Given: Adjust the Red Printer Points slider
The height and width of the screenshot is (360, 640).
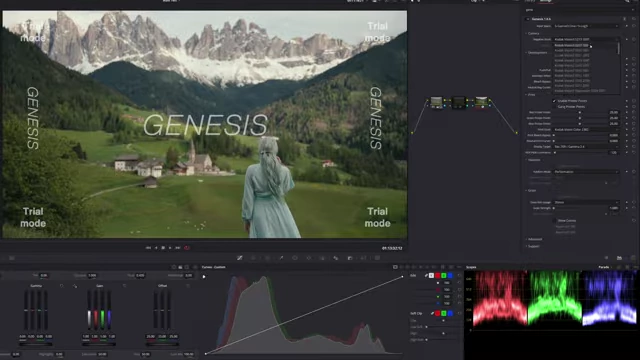Looking at the screenshot, I should click(x=580, y=112).
